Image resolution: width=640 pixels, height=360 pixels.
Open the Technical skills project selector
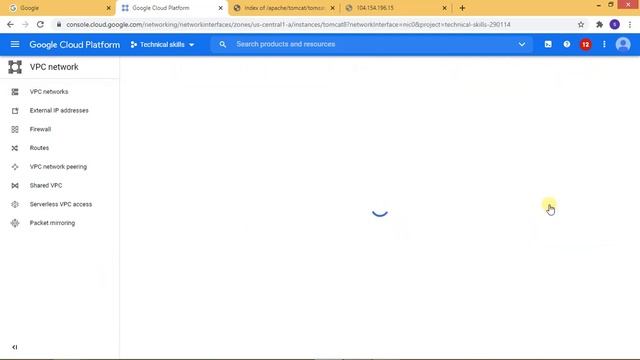162,44
